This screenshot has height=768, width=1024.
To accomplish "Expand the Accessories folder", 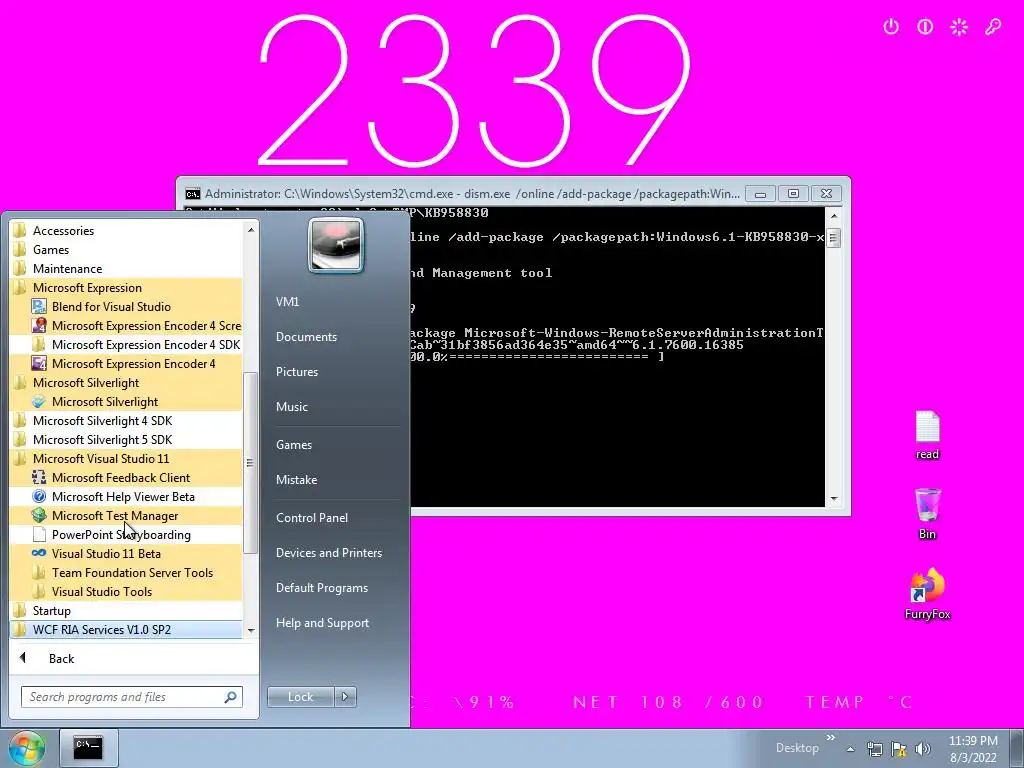I will pos(125,231).
